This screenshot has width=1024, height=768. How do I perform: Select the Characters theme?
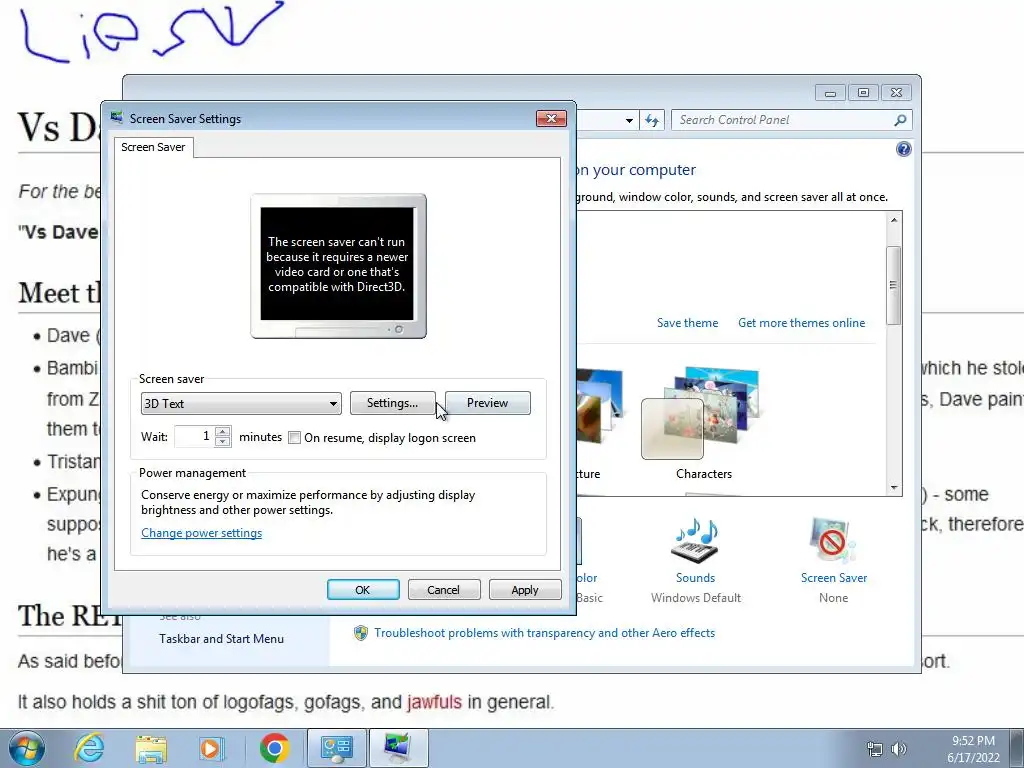703,424
